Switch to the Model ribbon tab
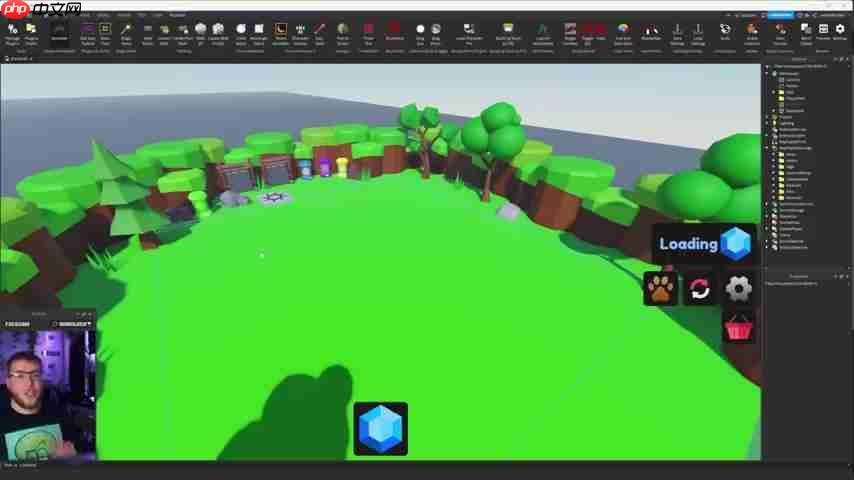Screen dimensions: 854x480 pos(103,15)
